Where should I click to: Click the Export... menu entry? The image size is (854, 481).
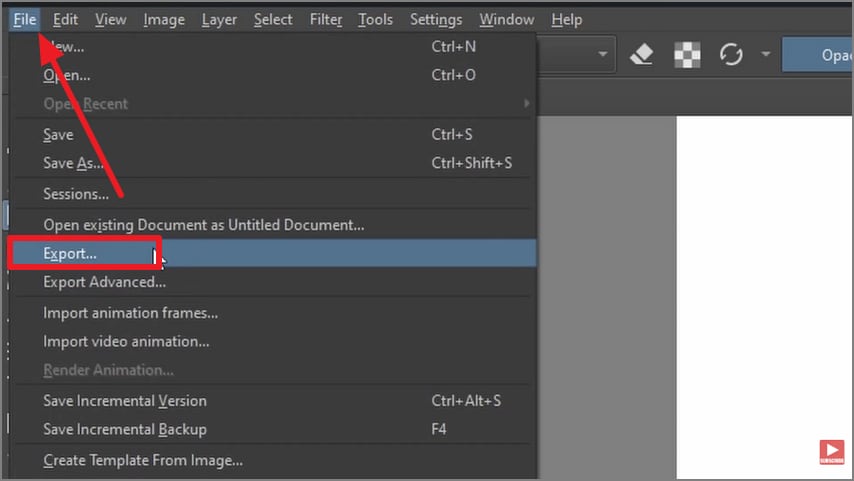[273, 253]
